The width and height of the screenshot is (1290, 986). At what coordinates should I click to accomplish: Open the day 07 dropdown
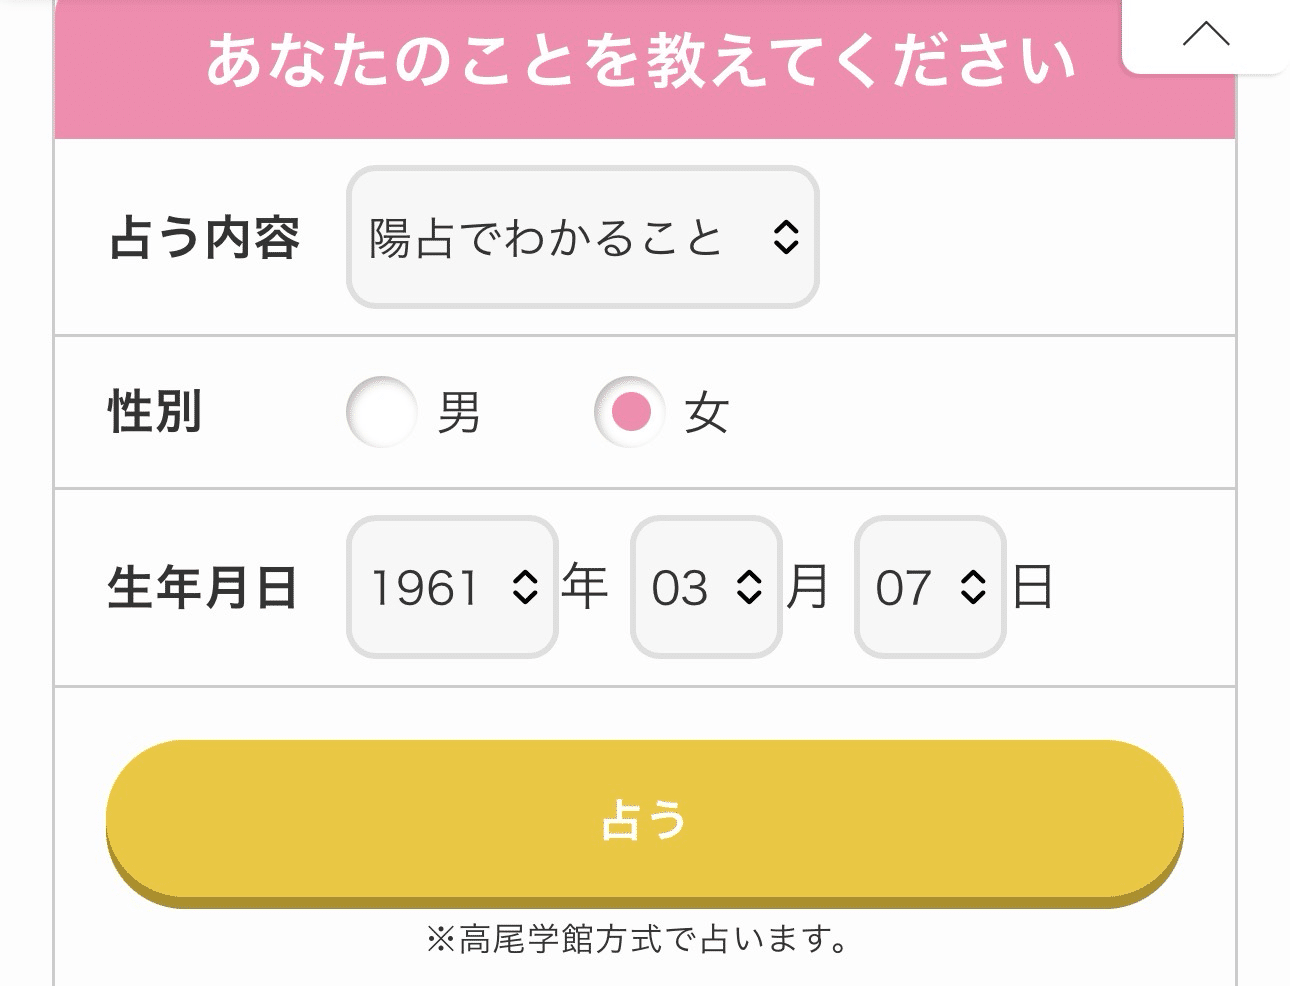[928, 588]
